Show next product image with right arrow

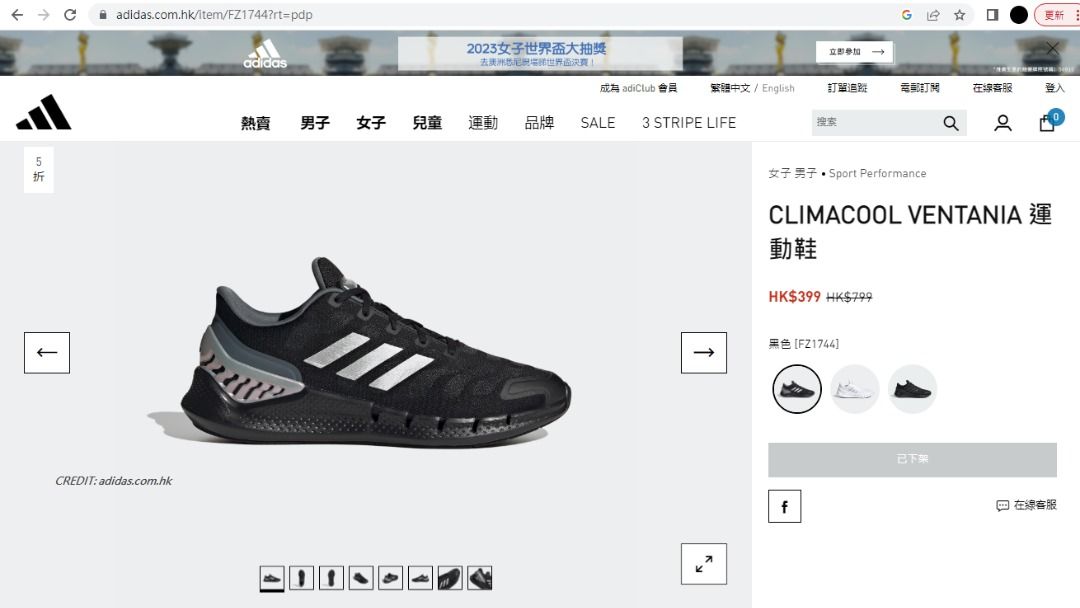click(704, 353)
